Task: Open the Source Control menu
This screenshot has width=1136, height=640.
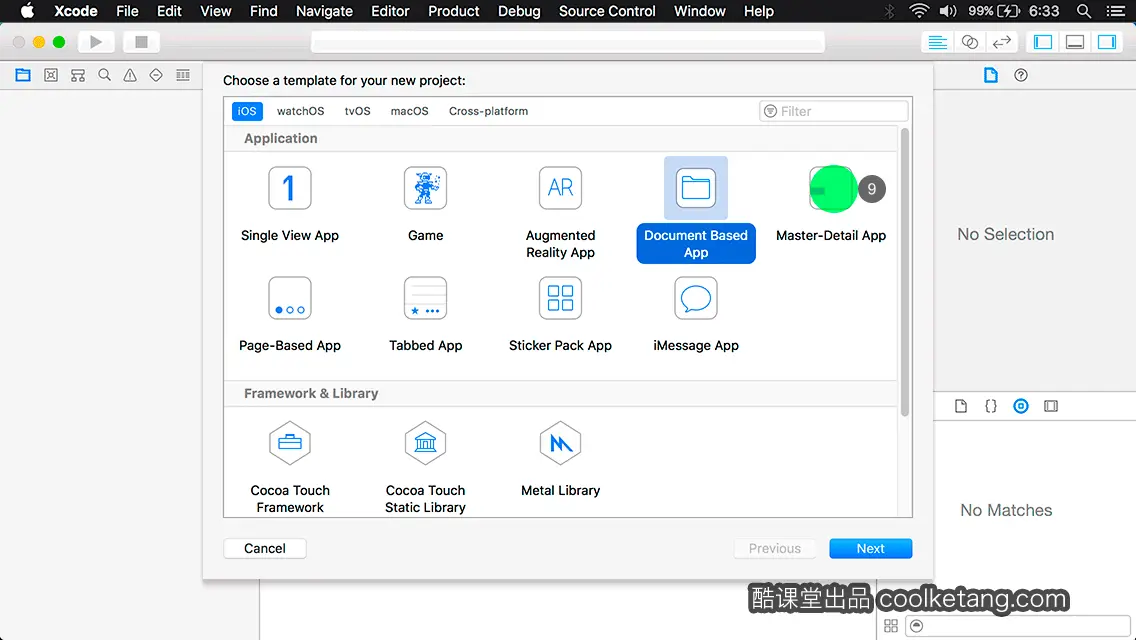Action: point(607,11)
